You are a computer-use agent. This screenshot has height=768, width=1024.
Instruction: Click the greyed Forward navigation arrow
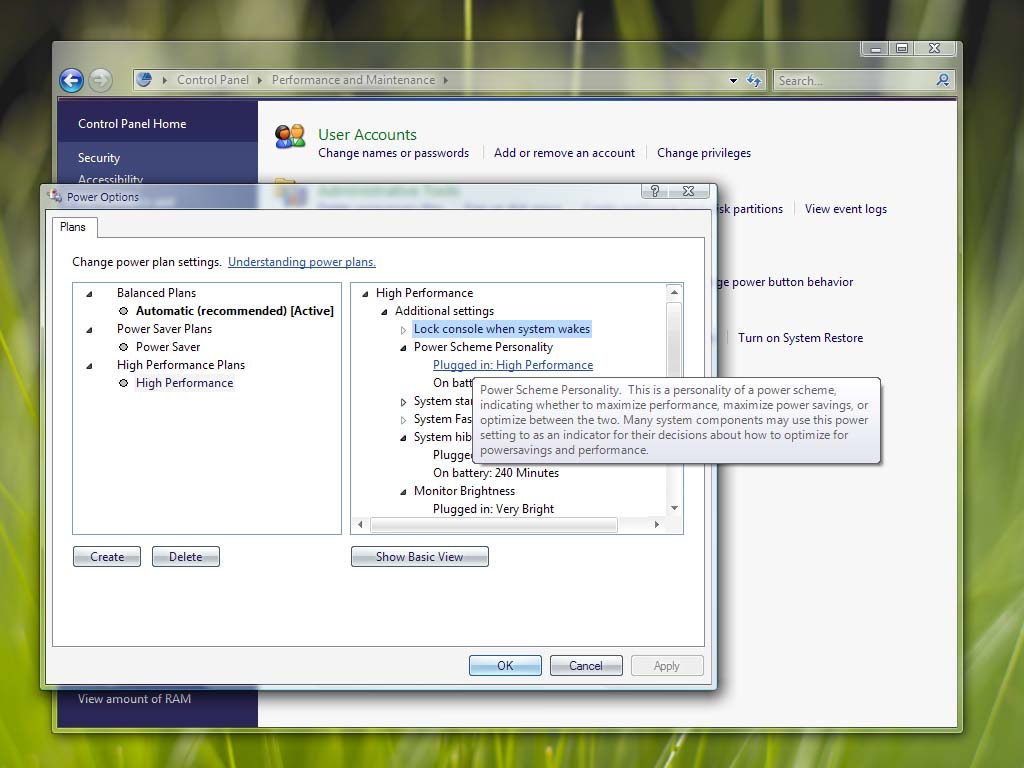click(x=100, y=80)
